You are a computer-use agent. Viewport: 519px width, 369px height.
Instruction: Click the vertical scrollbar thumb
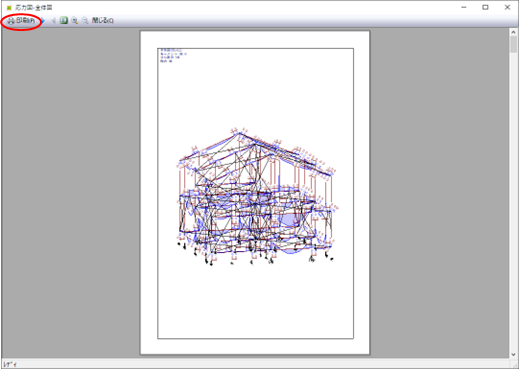pyautogui.click(x=513, y=44)
